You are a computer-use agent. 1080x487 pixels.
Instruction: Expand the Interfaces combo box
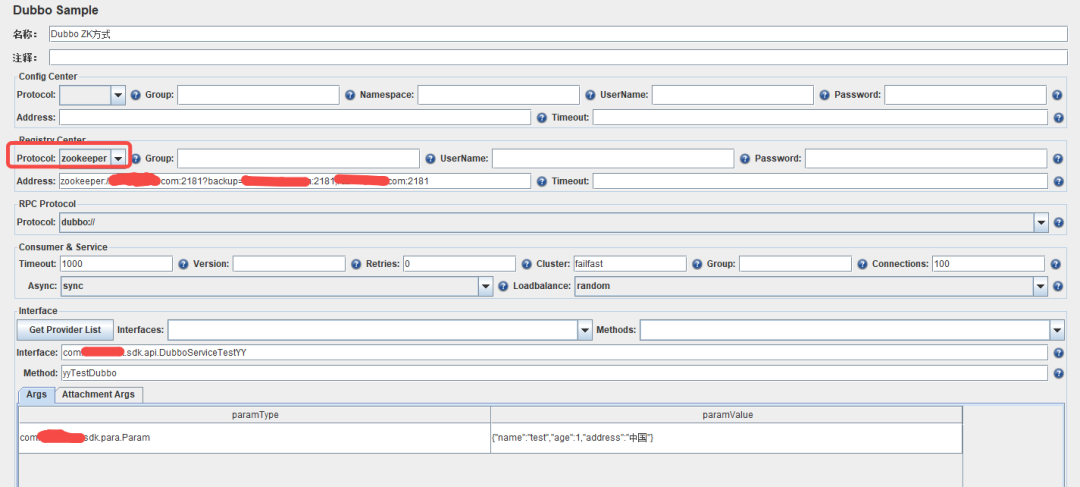click(x=585, y=331)
